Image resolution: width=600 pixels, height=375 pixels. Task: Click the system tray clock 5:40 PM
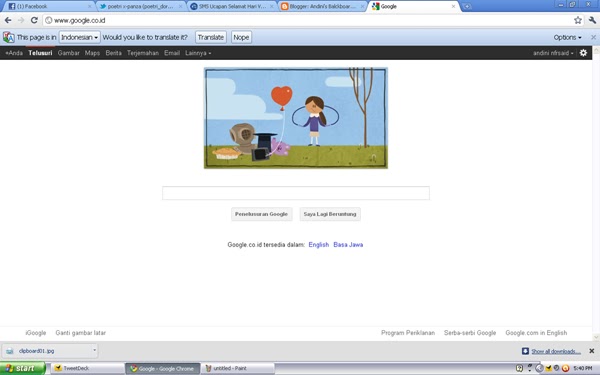[583, 368]
